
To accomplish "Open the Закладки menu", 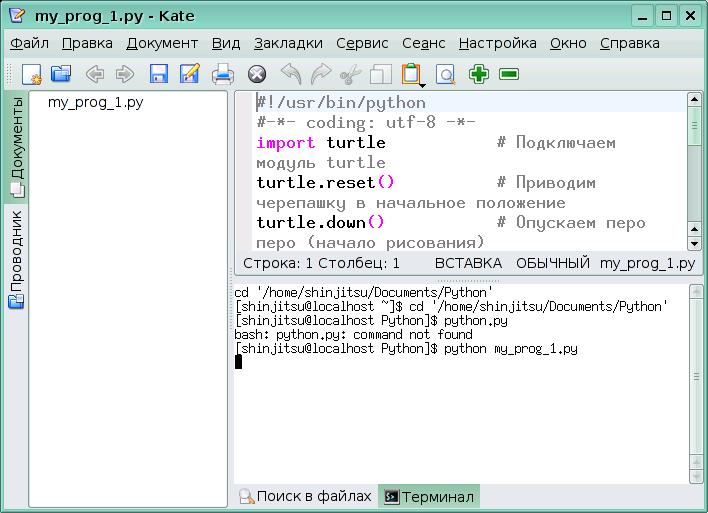I will [x=288, y=43].
